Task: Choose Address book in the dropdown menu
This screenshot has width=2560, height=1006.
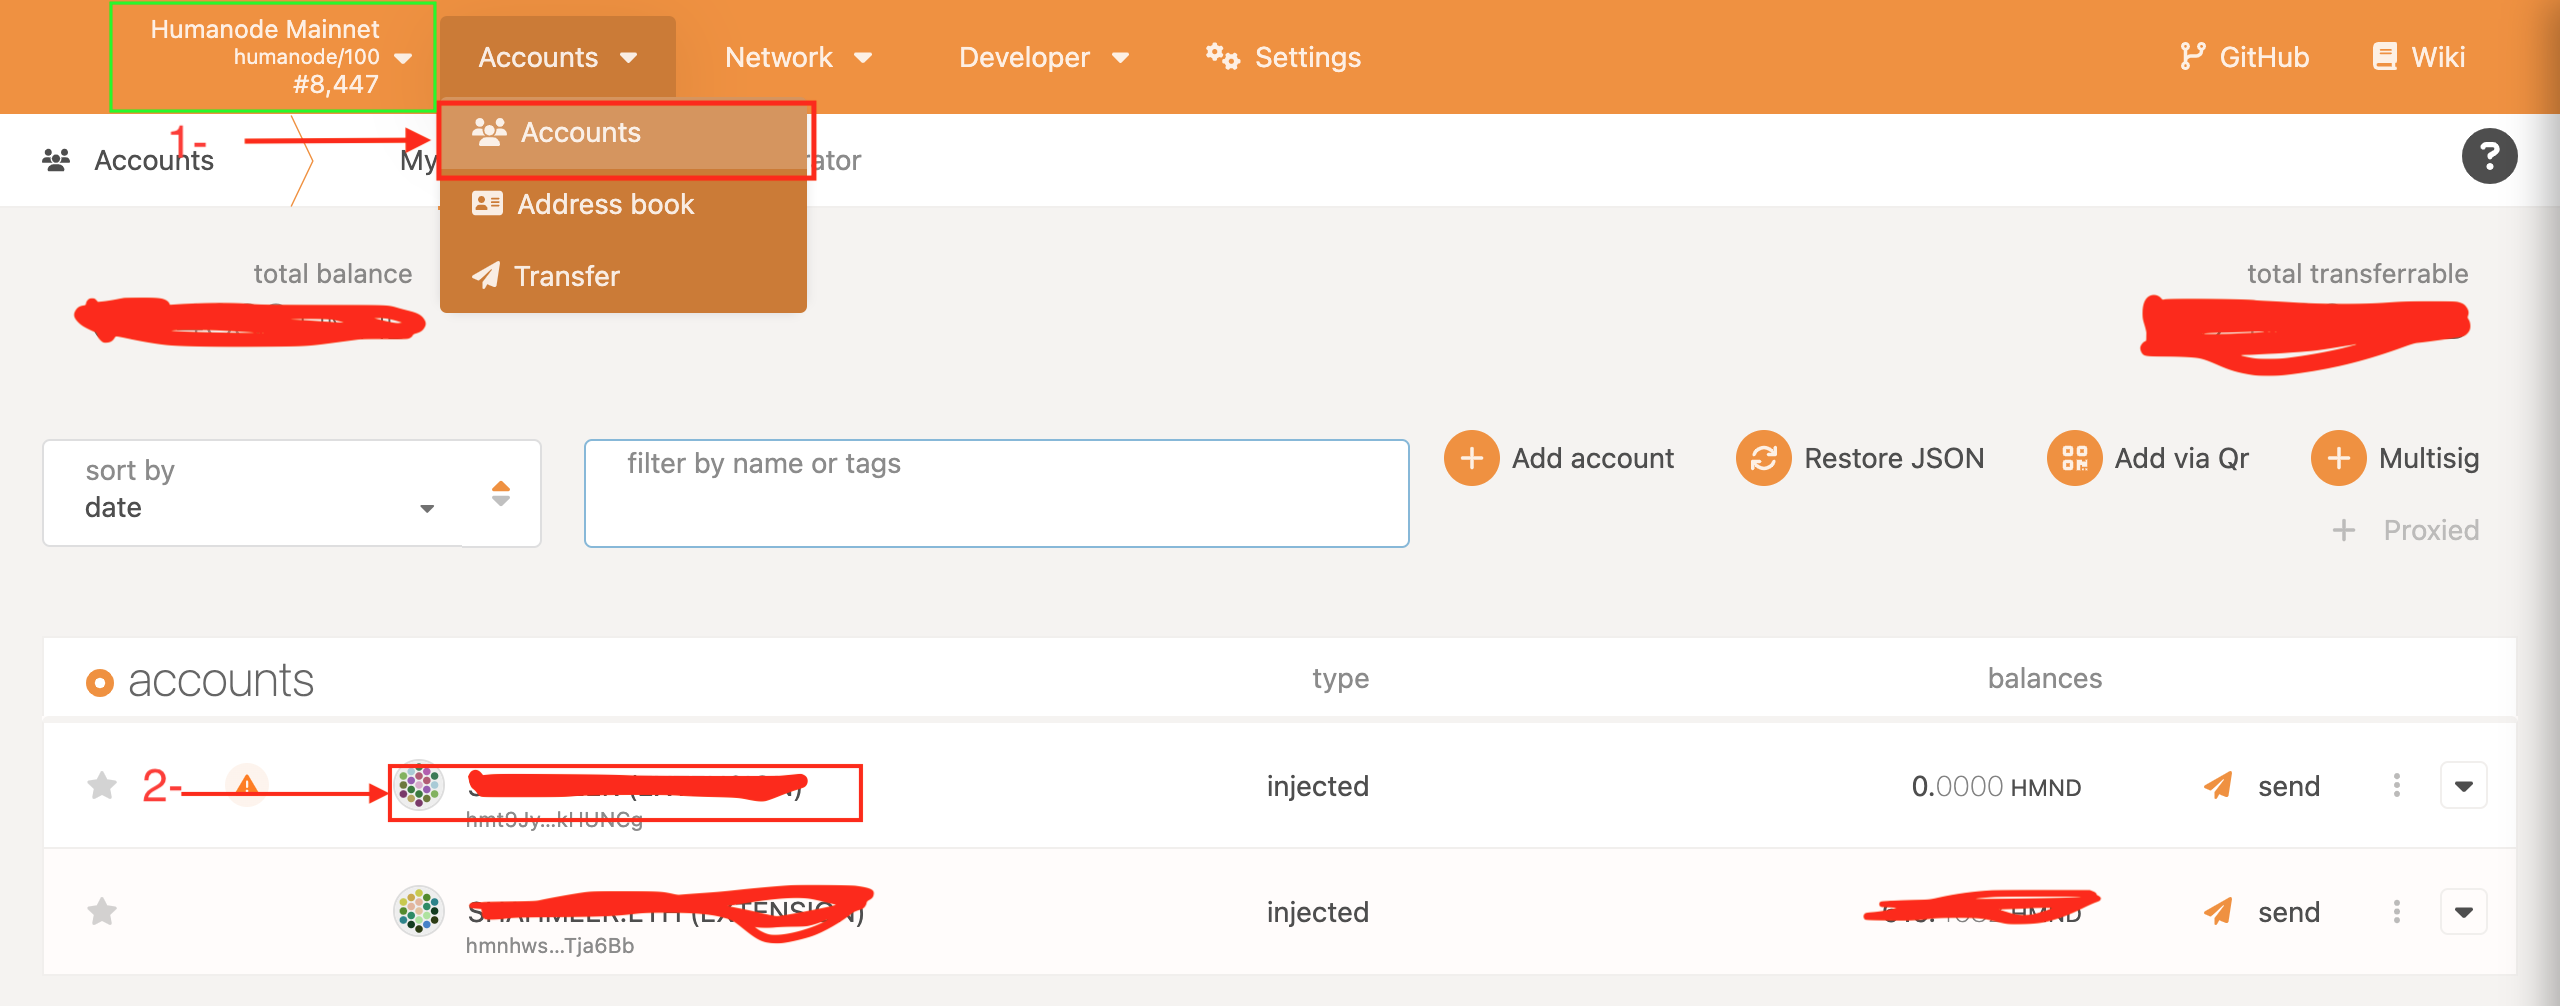Action: click(623, 204)
